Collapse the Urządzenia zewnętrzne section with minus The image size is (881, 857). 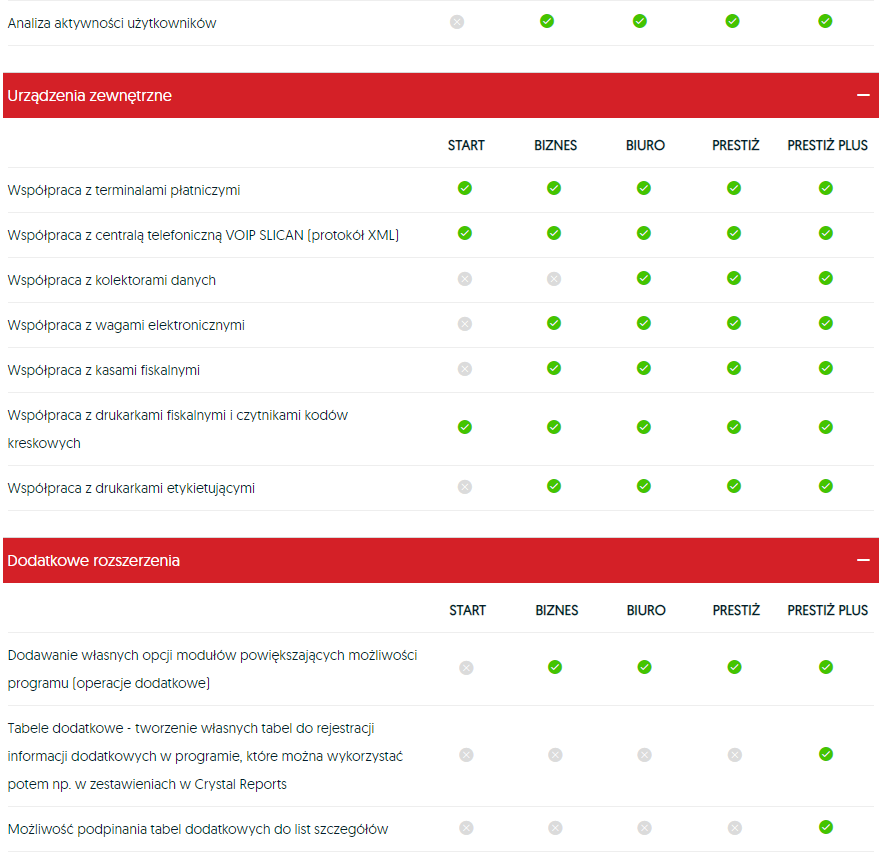pos(863,95)
